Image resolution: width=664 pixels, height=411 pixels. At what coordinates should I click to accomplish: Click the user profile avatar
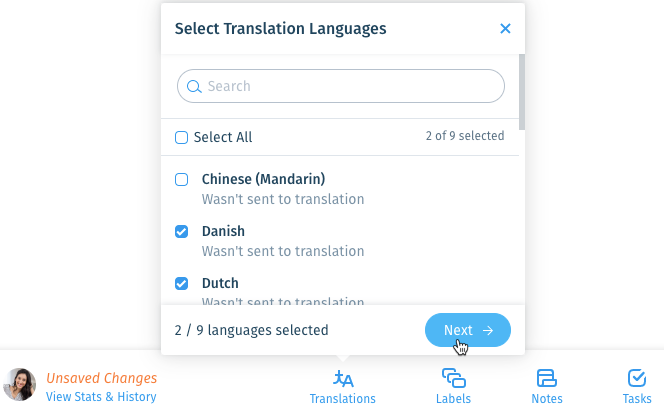(x=19, y=384)
